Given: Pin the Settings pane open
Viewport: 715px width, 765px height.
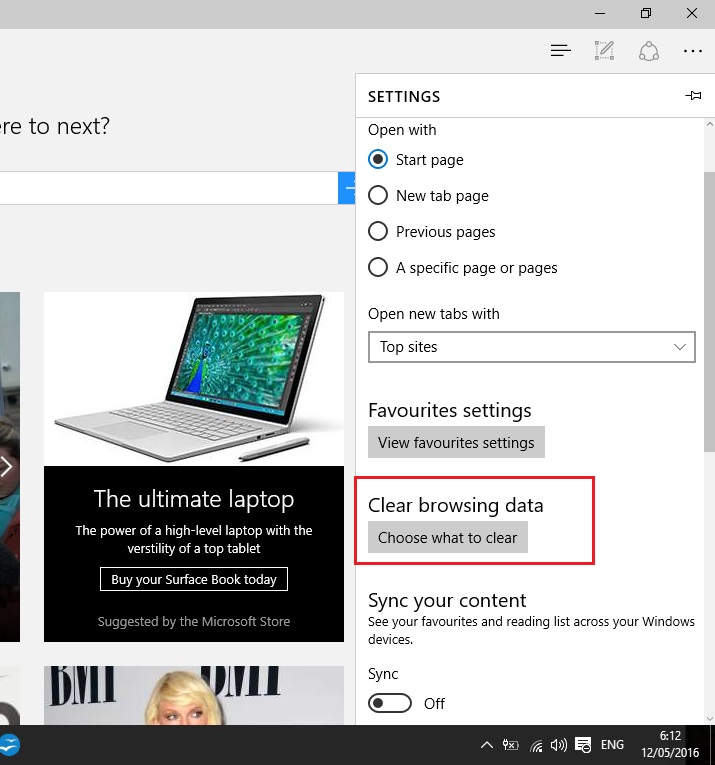Looking at the screenshot, I should [x=693, y=96].
